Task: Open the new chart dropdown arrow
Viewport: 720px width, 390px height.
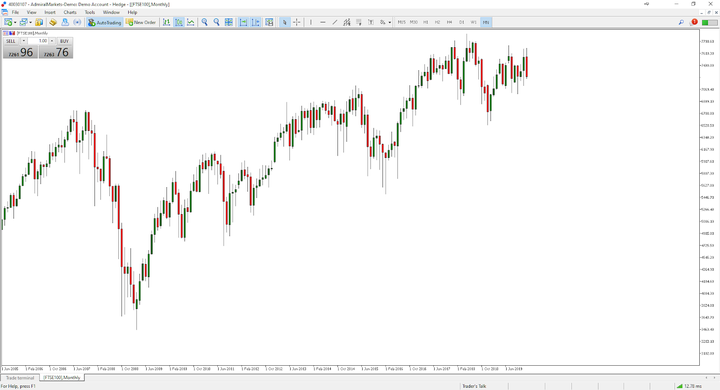Action: coord(15,22)
